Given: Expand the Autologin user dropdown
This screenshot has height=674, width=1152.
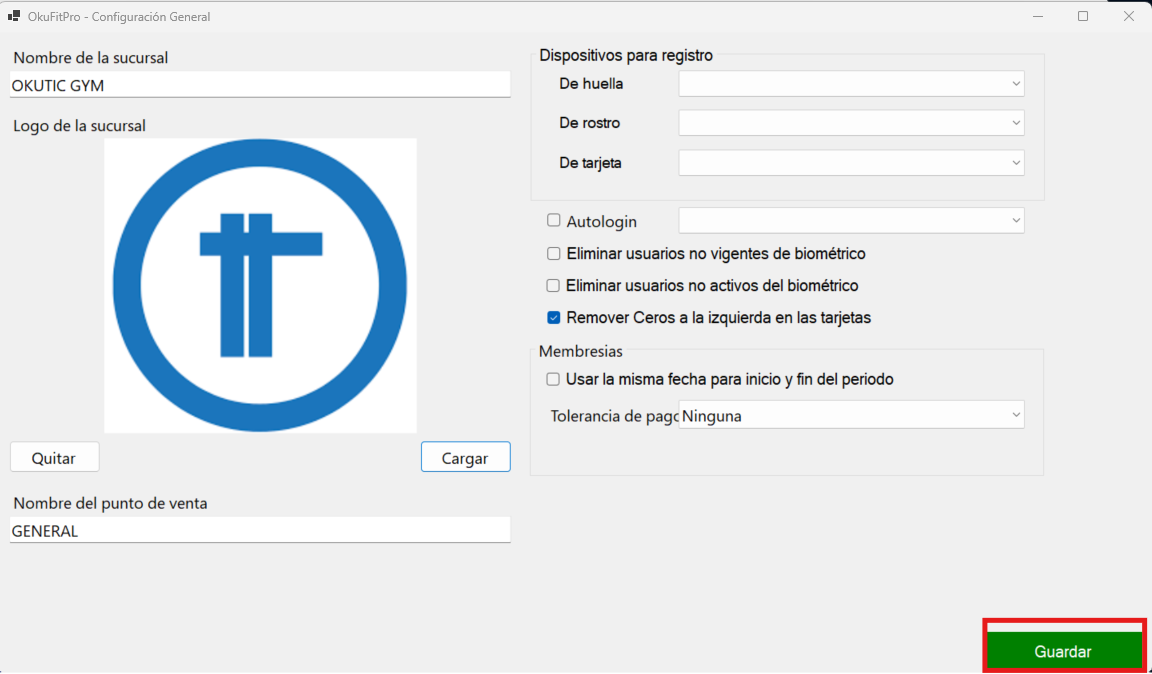Looking at the screenshot, I should point(851,221).
